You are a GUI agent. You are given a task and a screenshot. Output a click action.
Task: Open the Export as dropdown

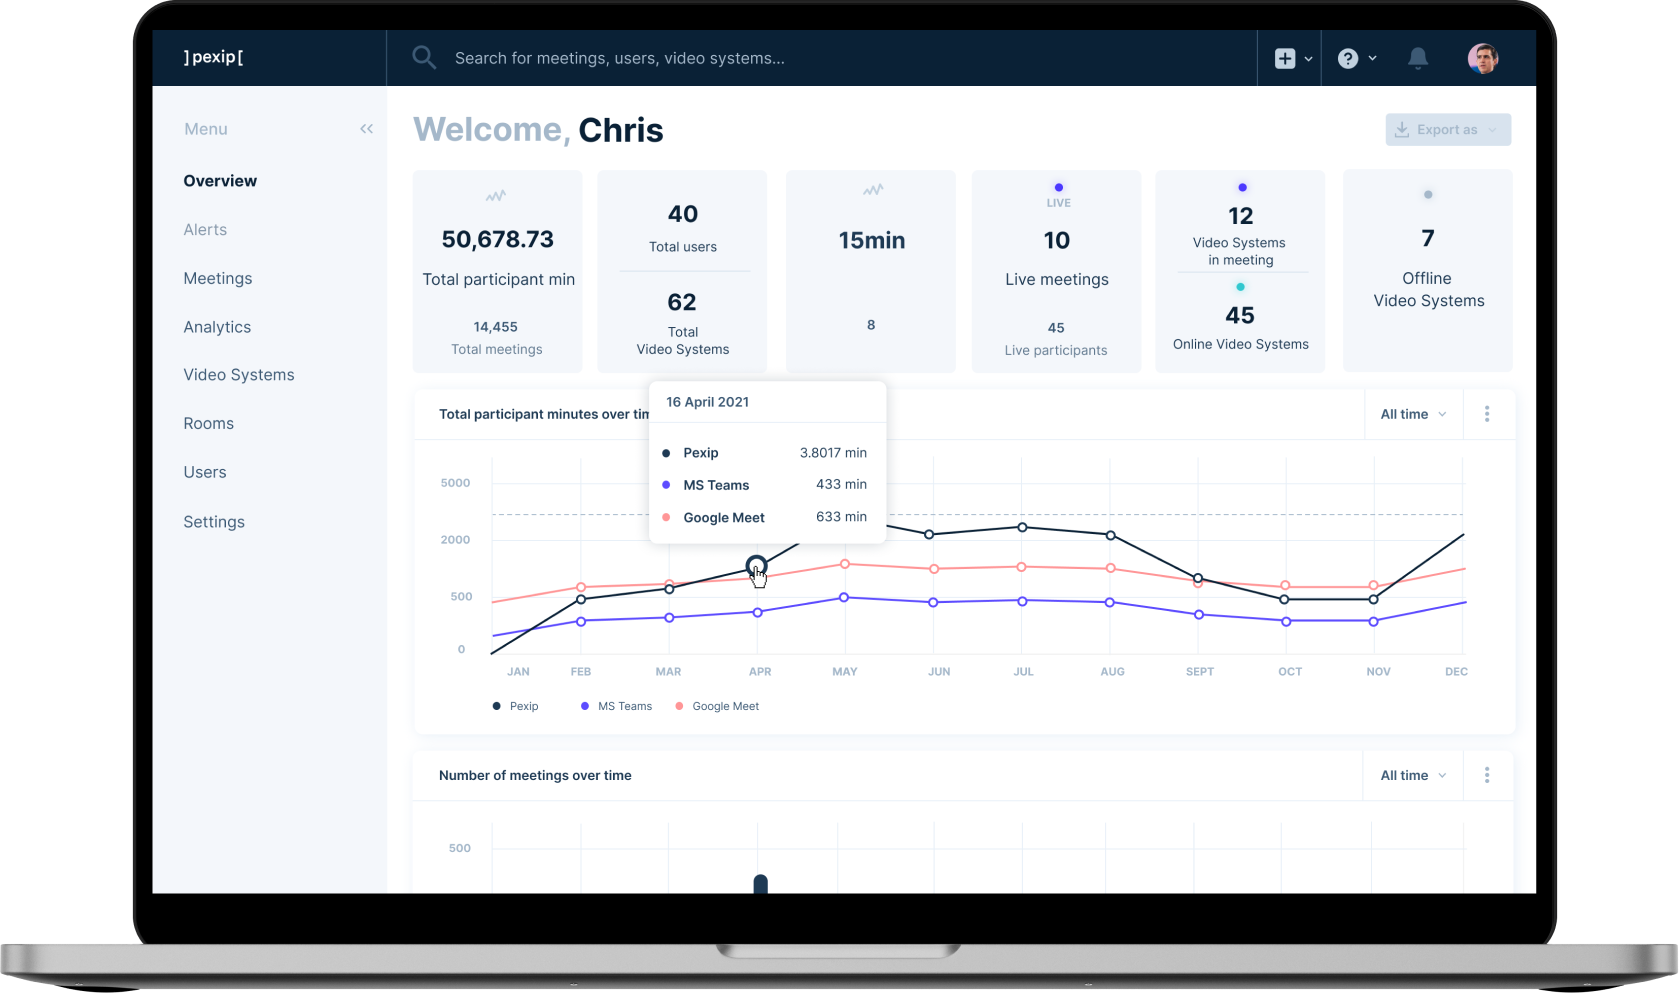tap(1447, 130)
